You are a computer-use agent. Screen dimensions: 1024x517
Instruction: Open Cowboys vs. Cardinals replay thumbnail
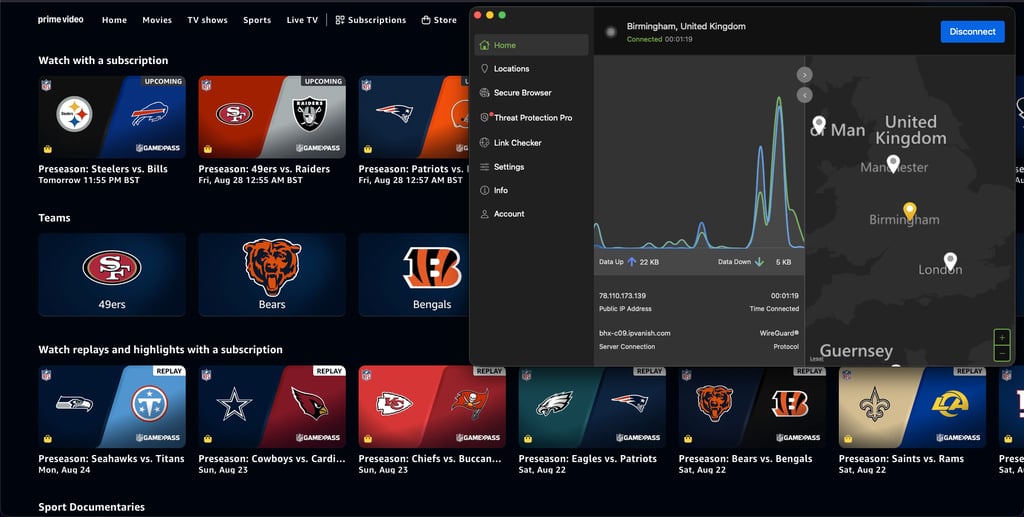272,407
